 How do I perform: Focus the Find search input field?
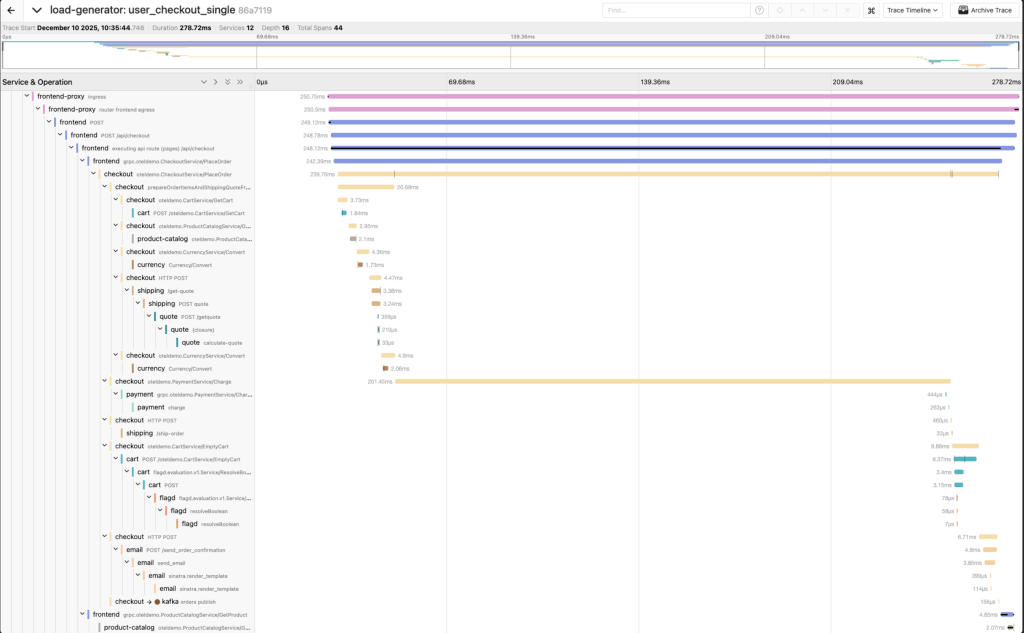tap(675, 10)
